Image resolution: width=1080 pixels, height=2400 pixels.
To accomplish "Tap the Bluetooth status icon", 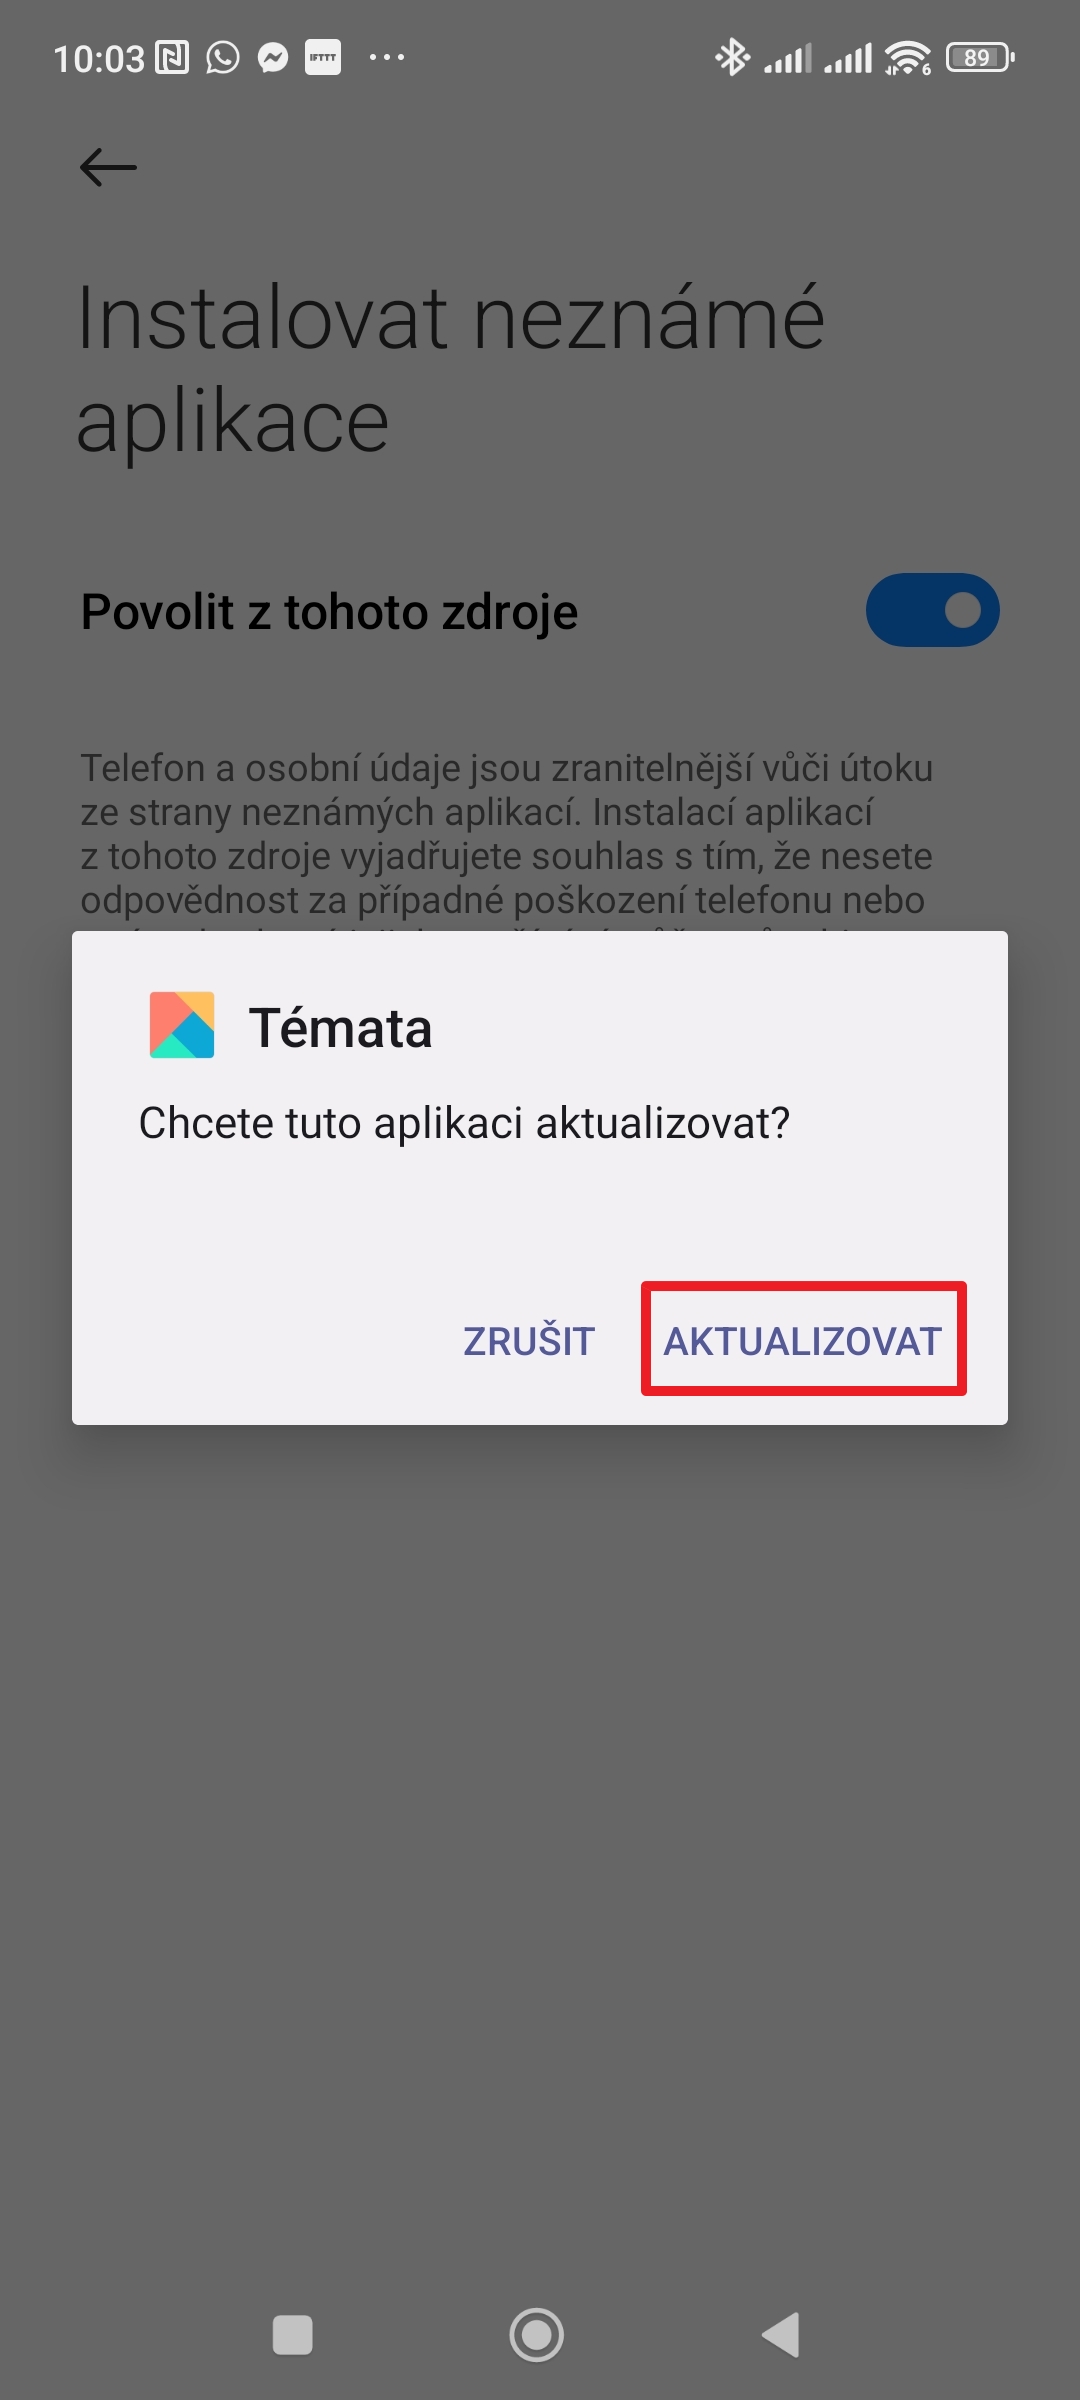I will click(x=733, y=58).
